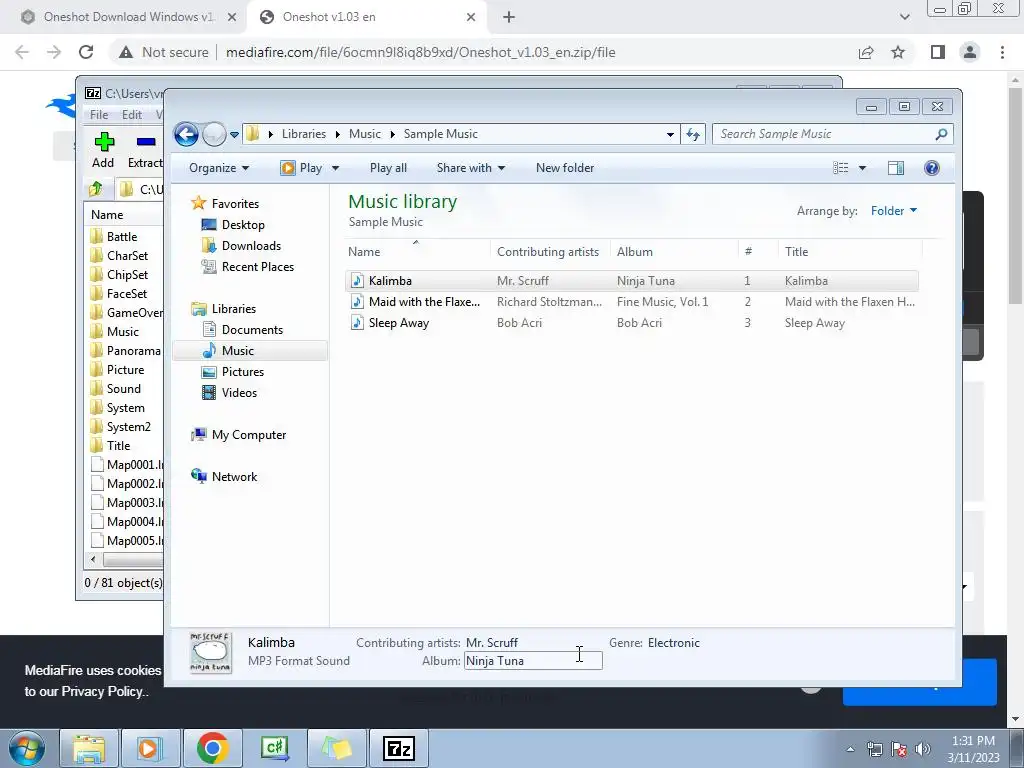The width and height of the screenshot is (1024, 768).
Task: Select Maid with the Flaxen Hair file
Action: (x=632, y=302)
